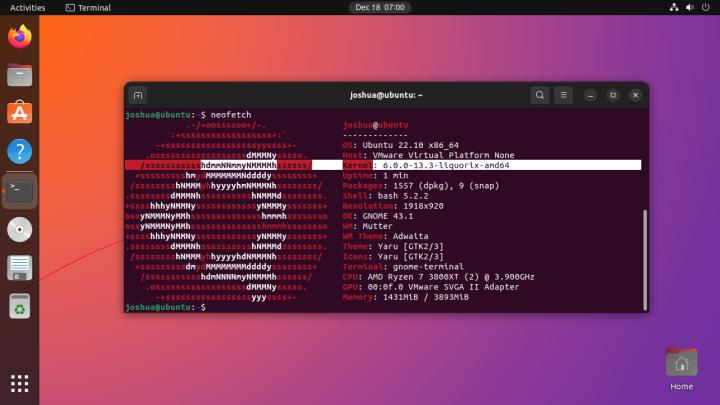
Task: Open the Activities overview
Action: (x=27, y=7)
